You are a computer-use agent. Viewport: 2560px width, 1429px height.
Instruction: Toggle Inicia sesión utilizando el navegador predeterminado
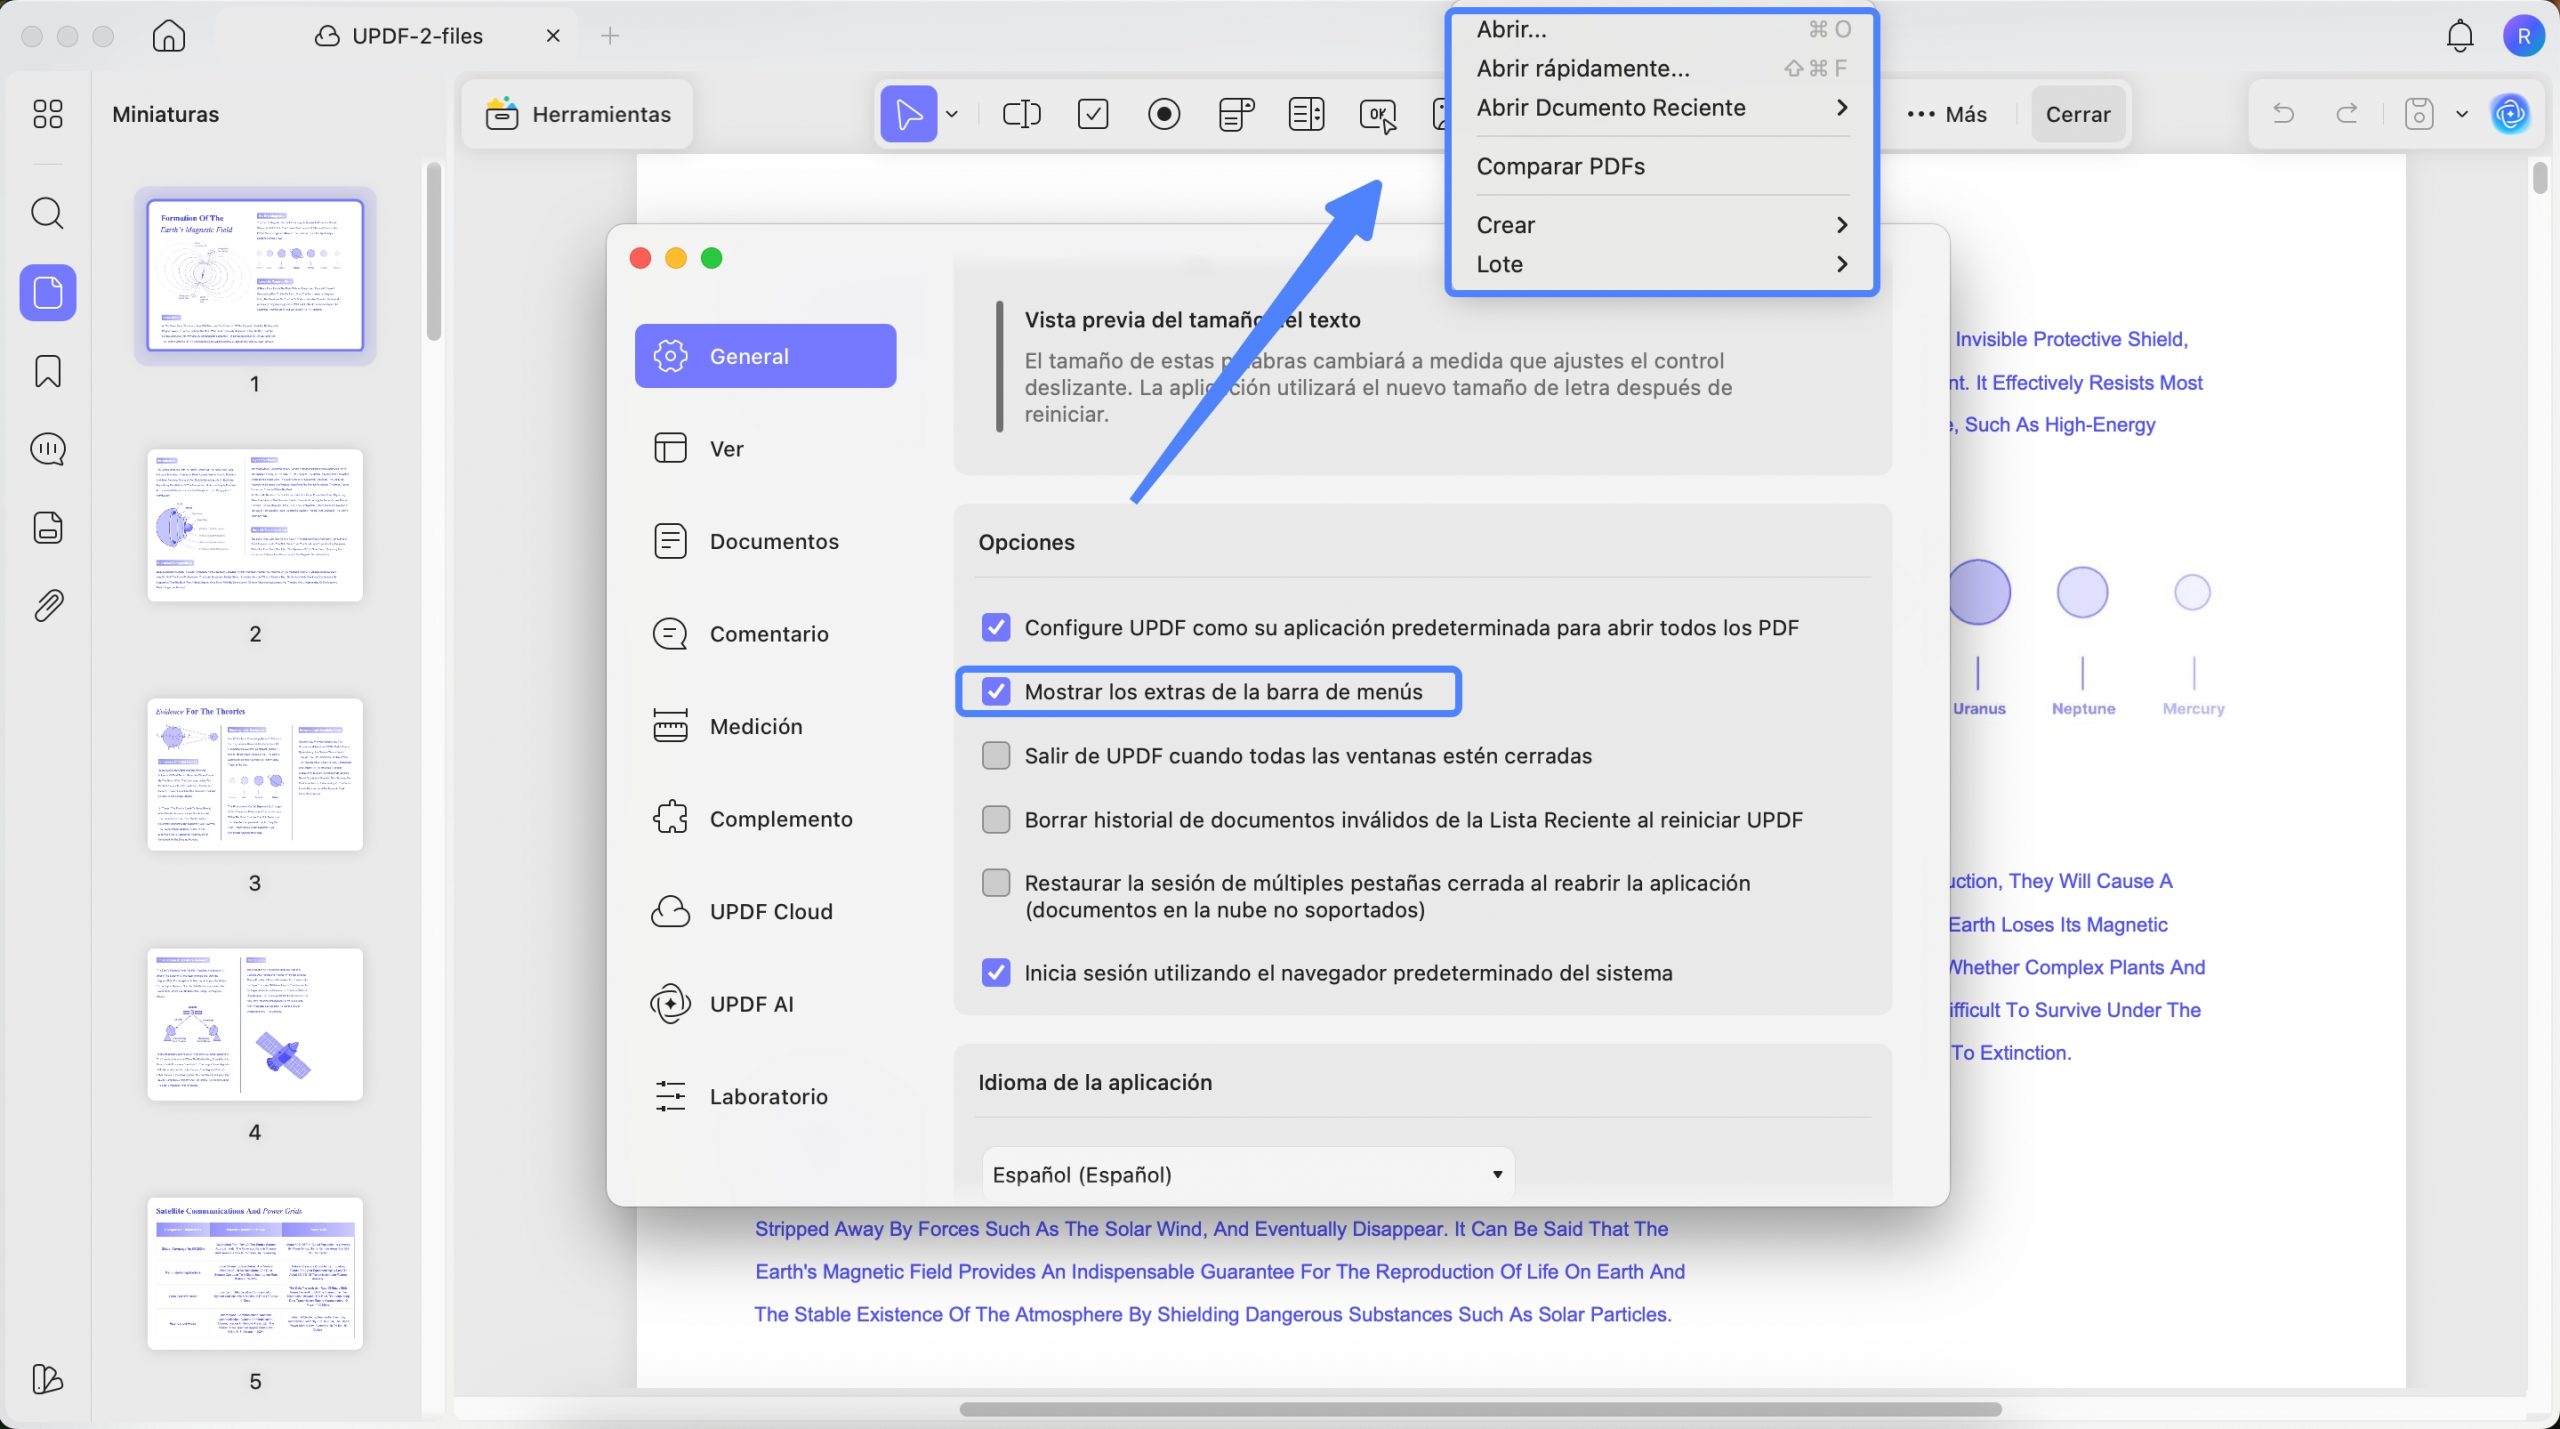[x=996, y=972]
